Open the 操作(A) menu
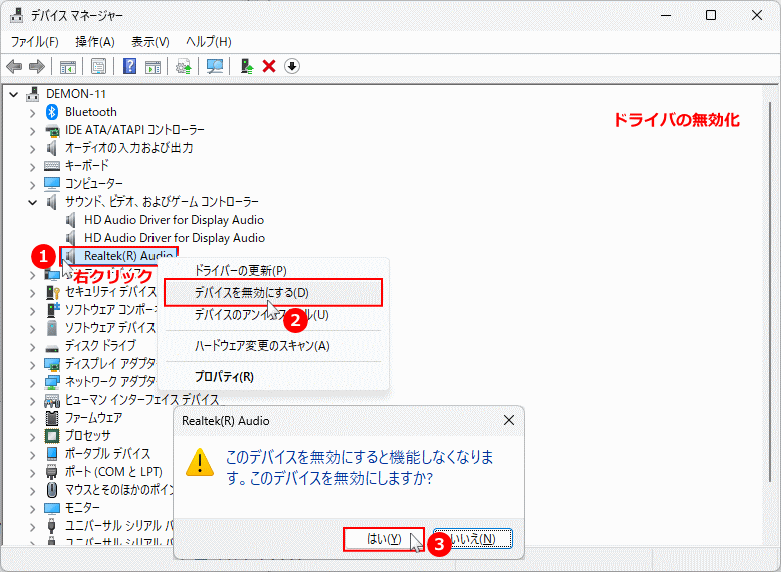Image resolution: width=781 pixels, height=572 pixels. (x=95, y=42)
